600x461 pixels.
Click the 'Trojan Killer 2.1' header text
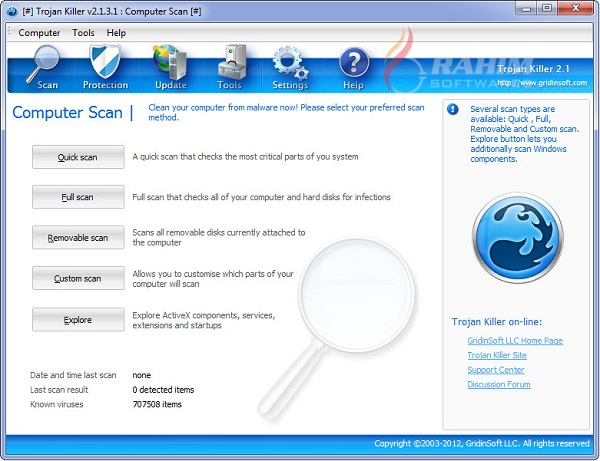tap(533, 69)
